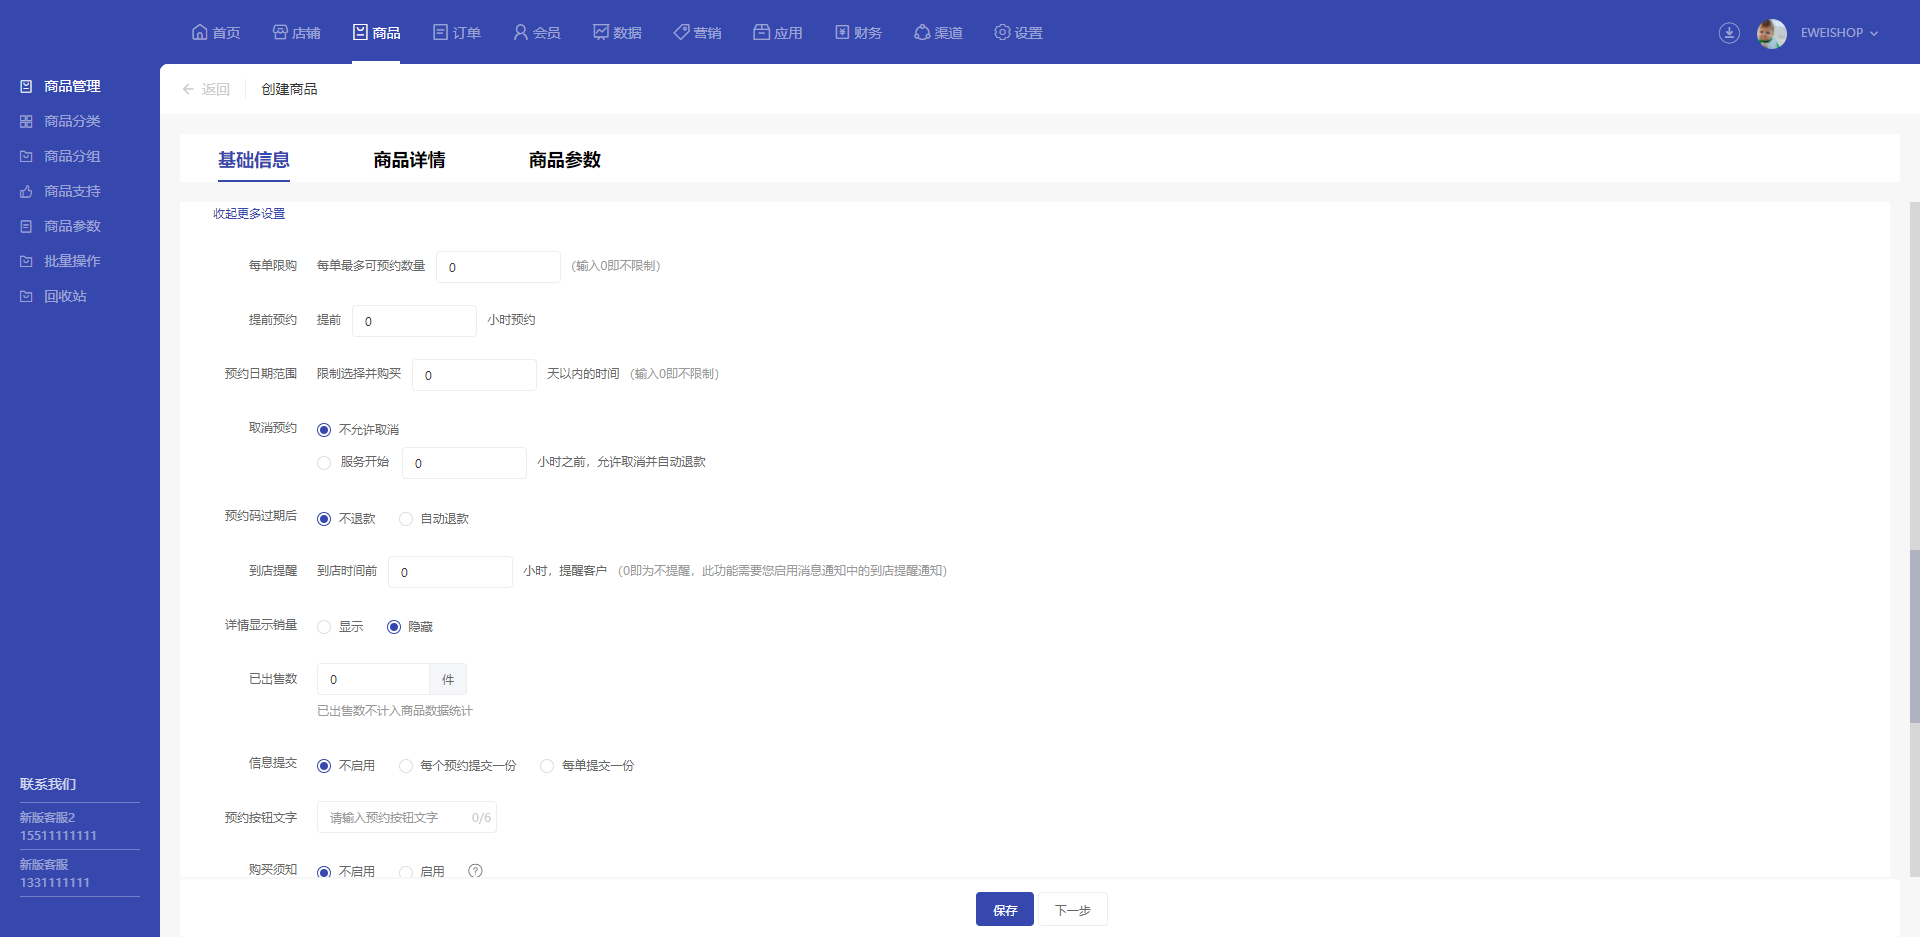
Task: Click the vertical page scrollbar
Action: click(1914, 636)
